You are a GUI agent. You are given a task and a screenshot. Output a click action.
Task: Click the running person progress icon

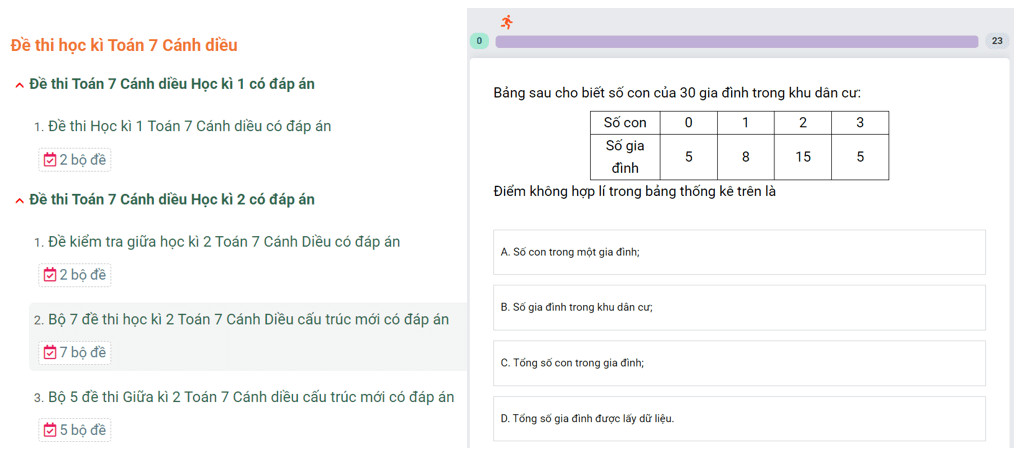(507, 21)
